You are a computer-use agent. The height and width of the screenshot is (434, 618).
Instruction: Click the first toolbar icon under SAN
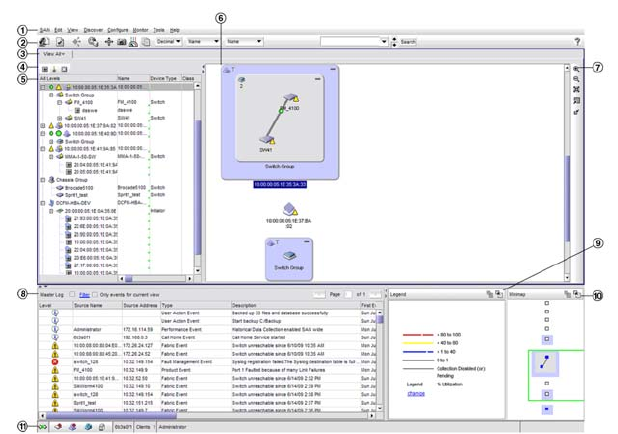[x=44, y=42]
